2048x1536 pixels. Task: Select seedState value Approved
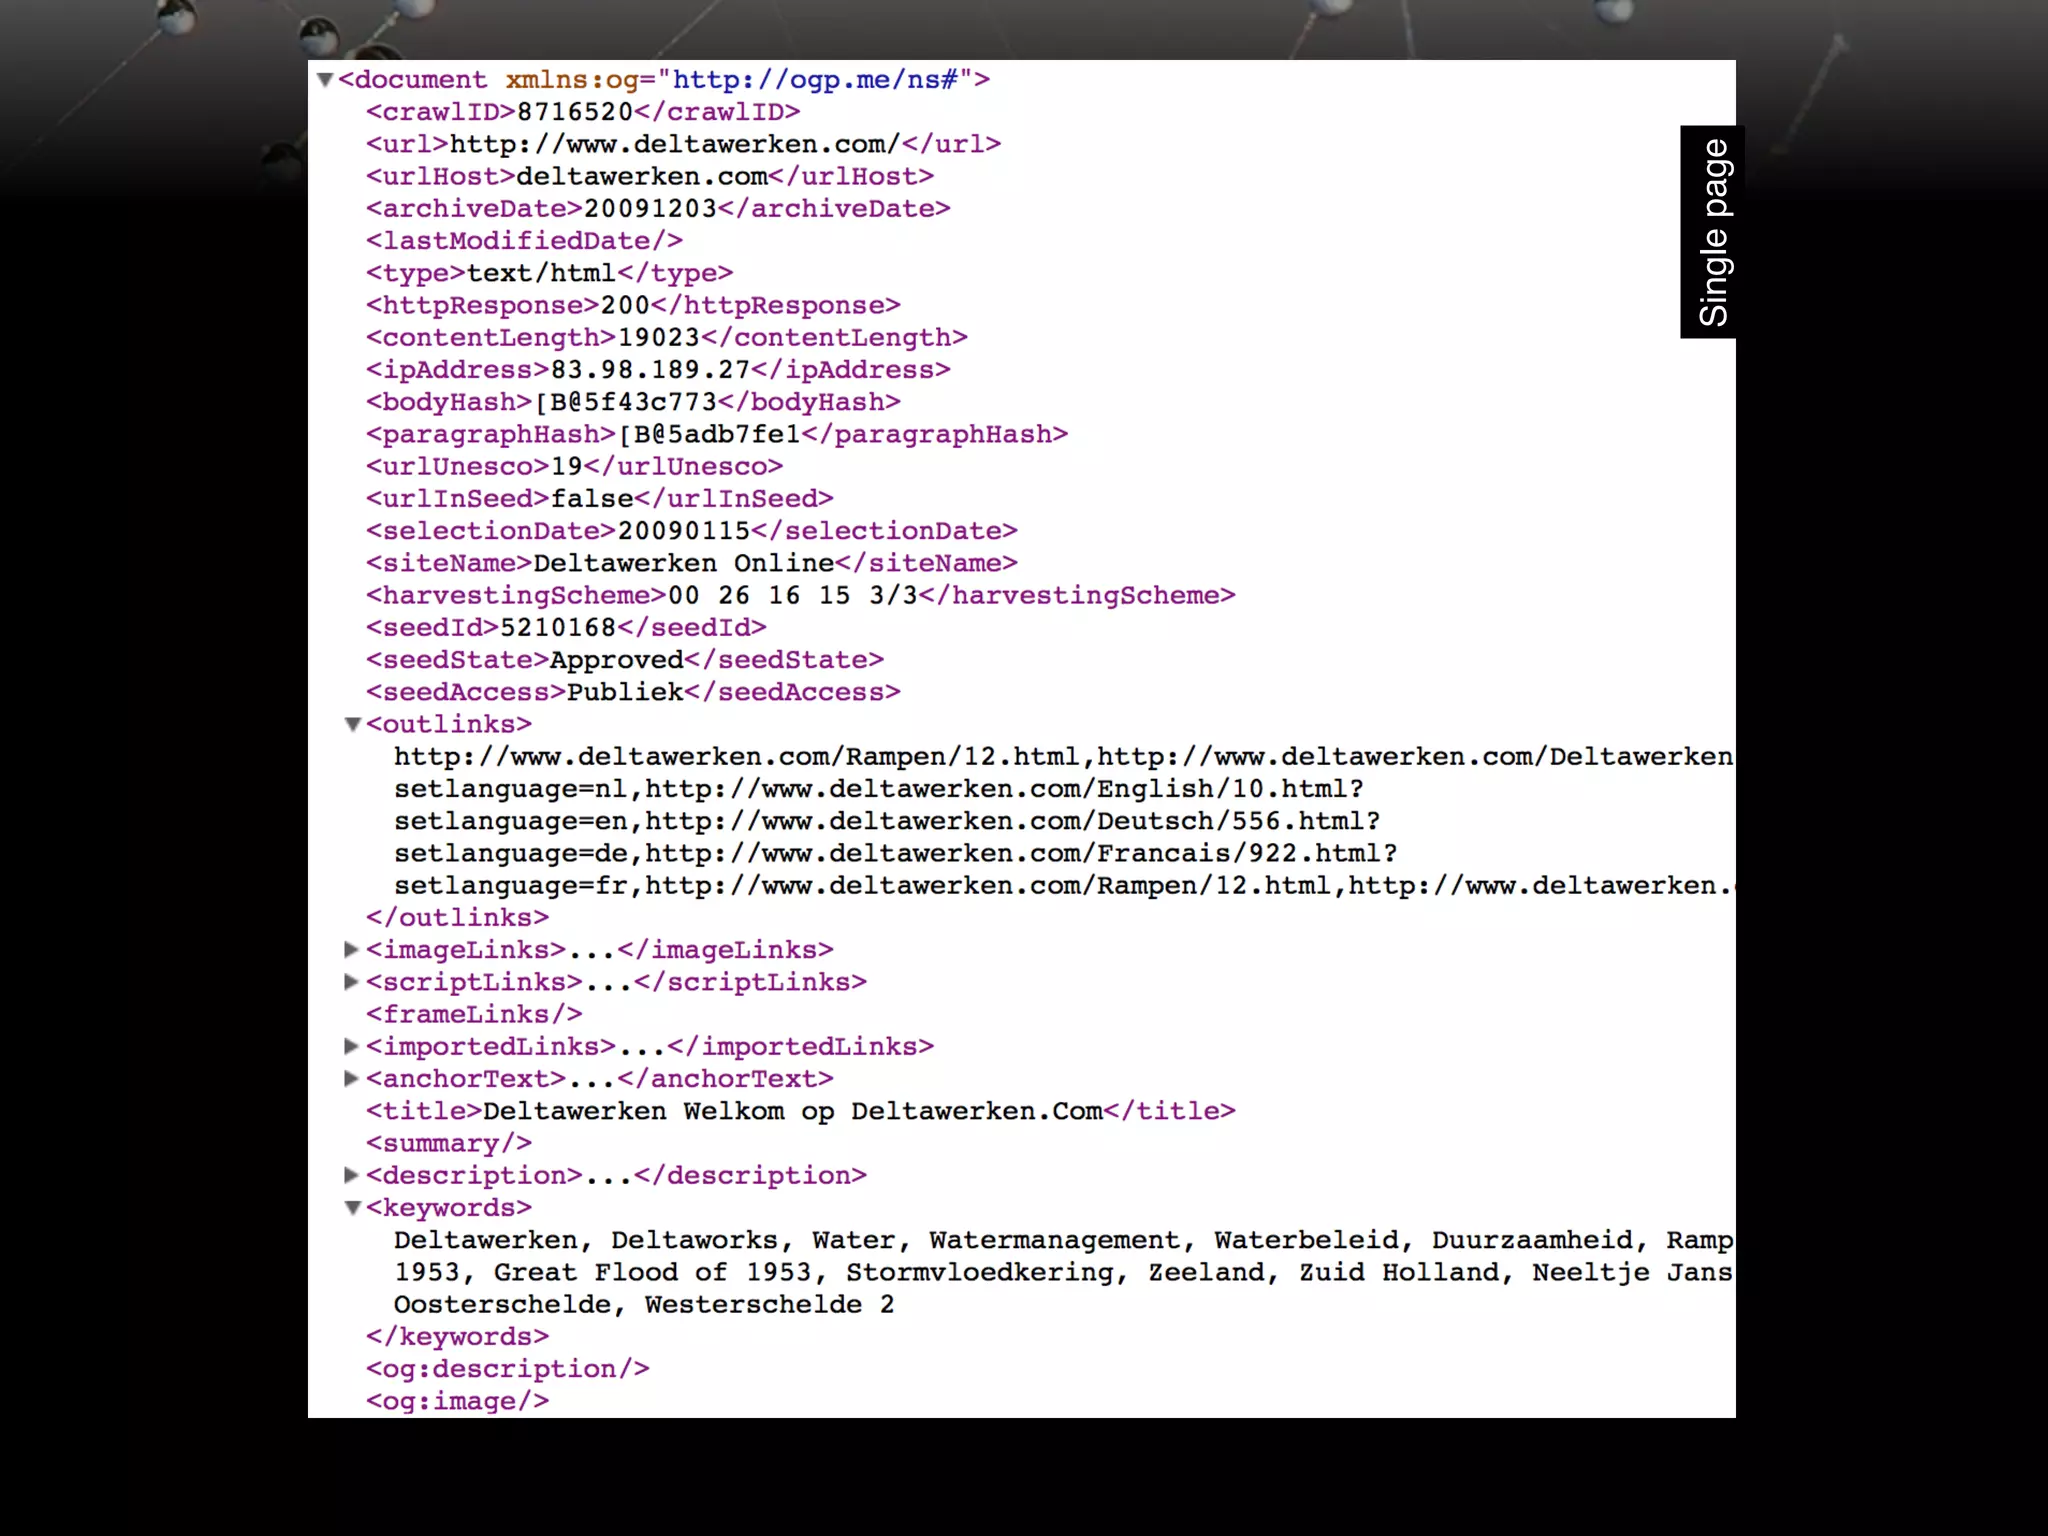(617, 660)
